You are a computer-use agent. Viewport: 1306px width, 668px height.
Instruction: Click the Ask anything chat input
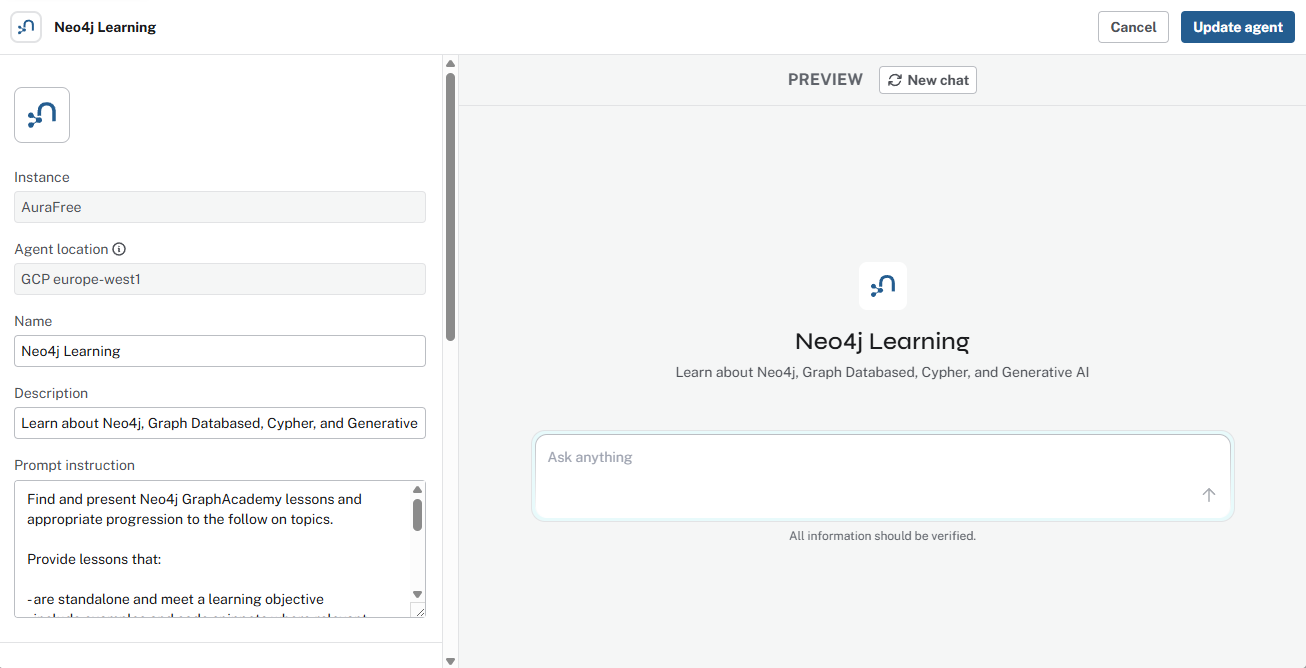(883, 477)
